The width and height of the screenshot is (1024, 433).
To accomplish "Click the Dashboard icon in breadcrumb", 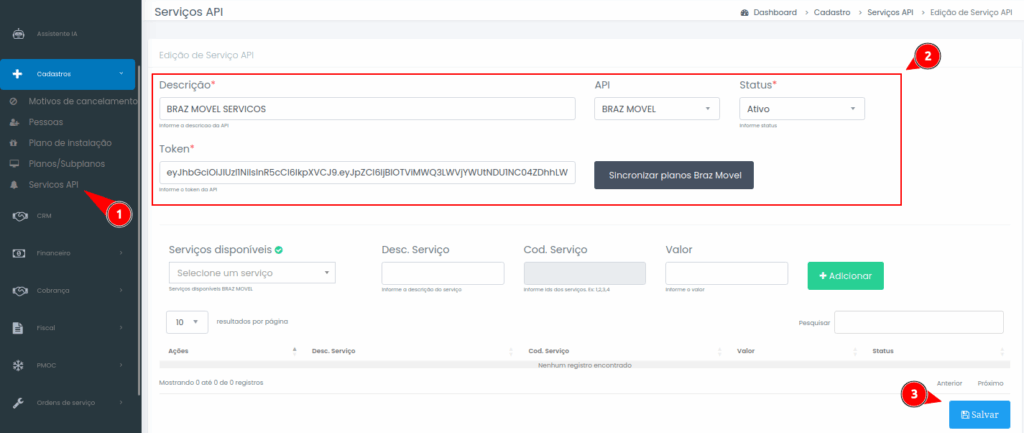I will [x=744, y=12].
